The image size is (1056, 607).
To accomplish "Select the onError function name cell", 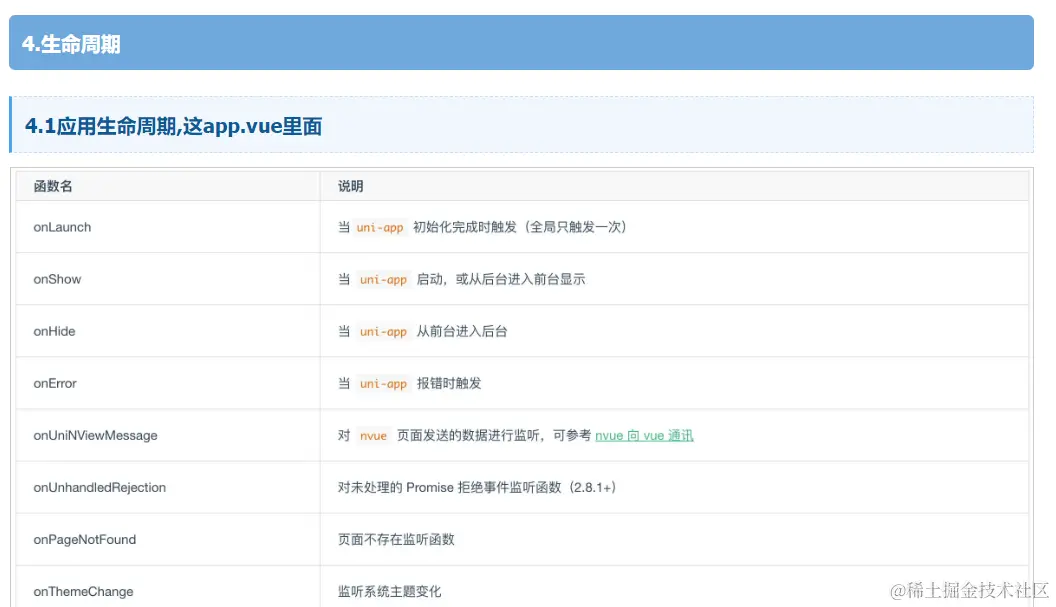I will [x=54, y=383].
